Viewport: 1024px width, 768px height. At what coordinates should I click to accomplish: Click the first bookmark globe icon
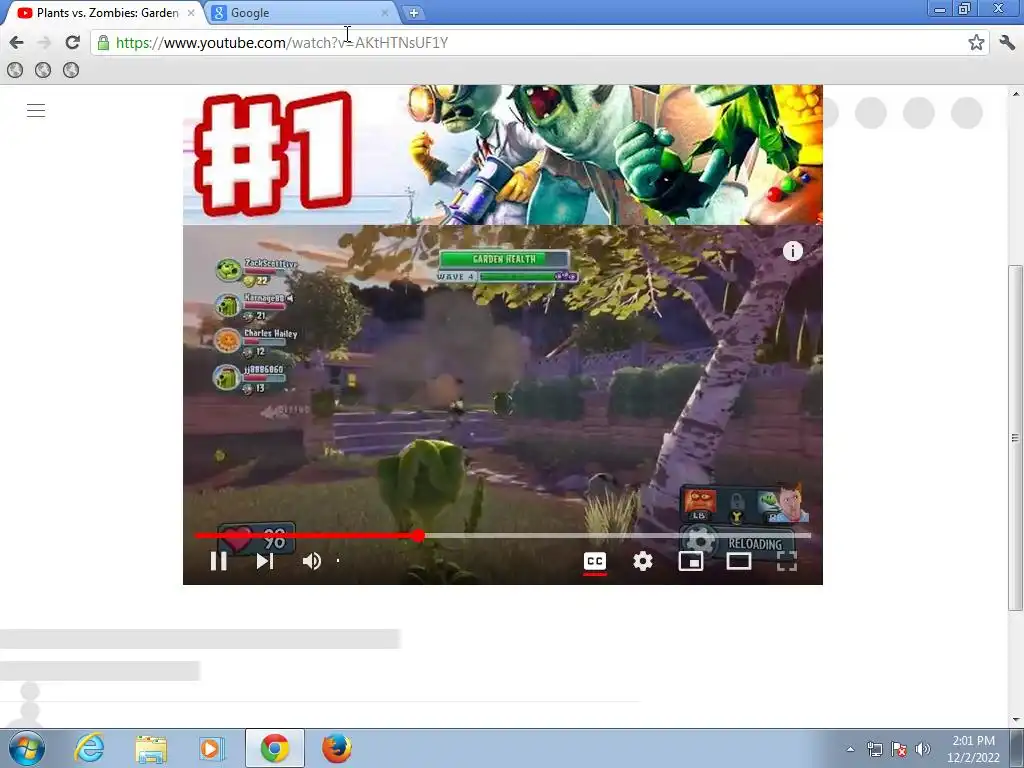(x=15, y=70)
